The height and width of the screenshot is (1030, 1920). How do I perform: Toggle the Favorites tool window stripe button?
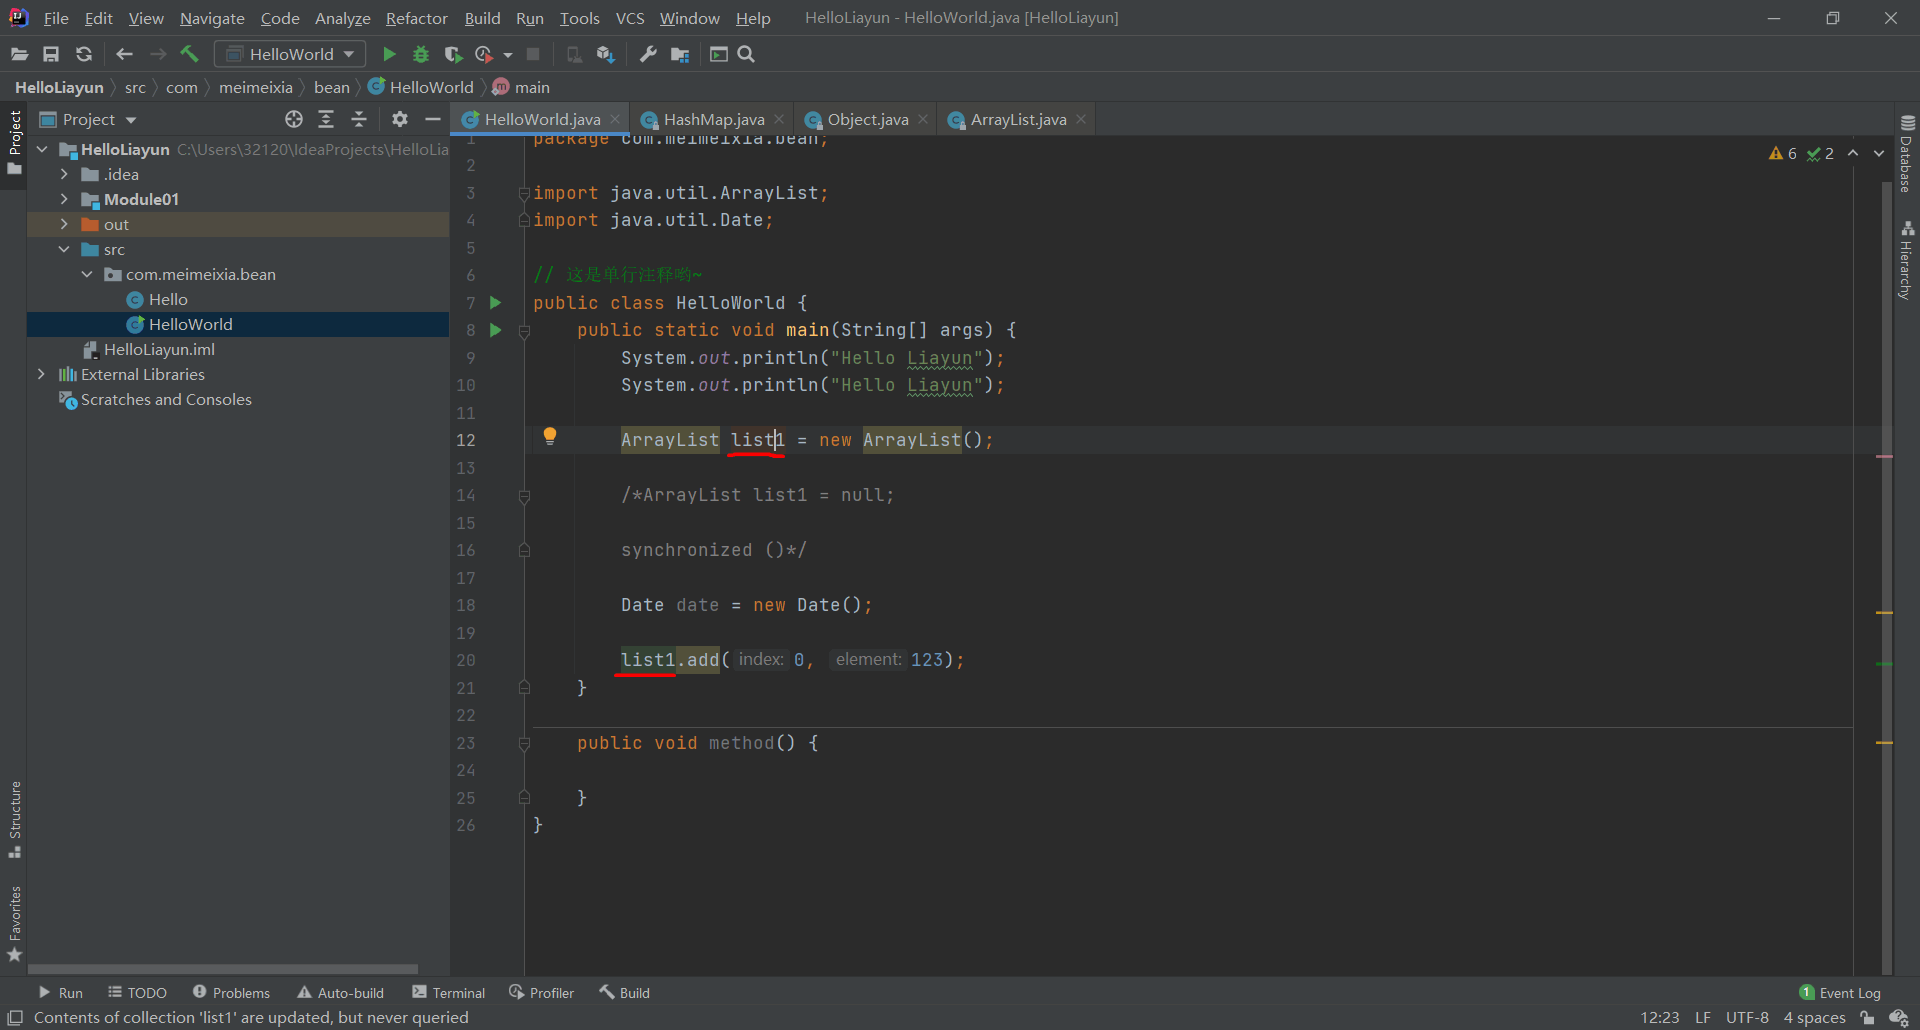pyautogui.click(x=14, y=924)
